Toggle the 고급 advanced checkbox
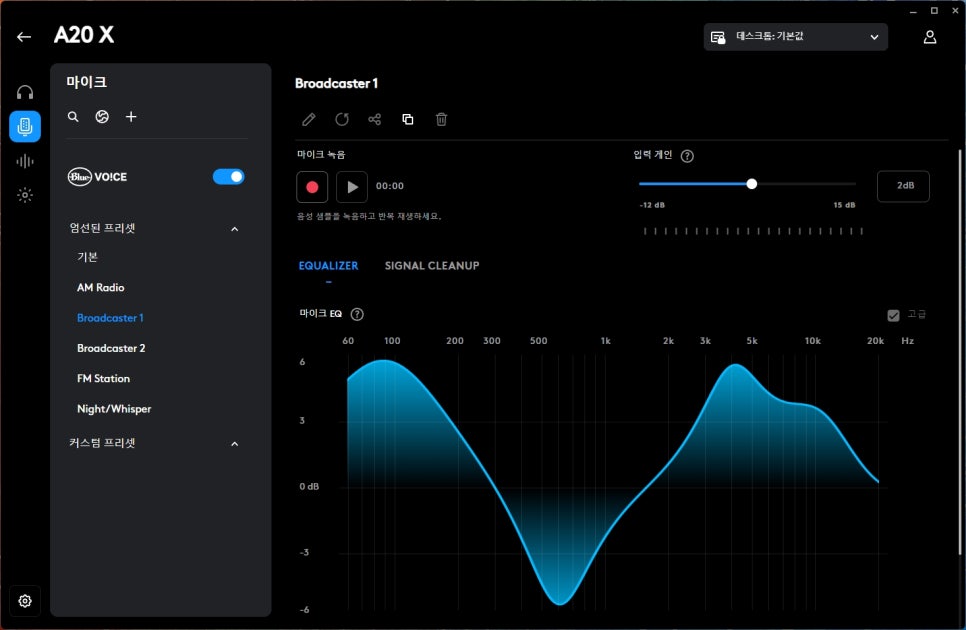966x630 pixels. click(893, 315)
